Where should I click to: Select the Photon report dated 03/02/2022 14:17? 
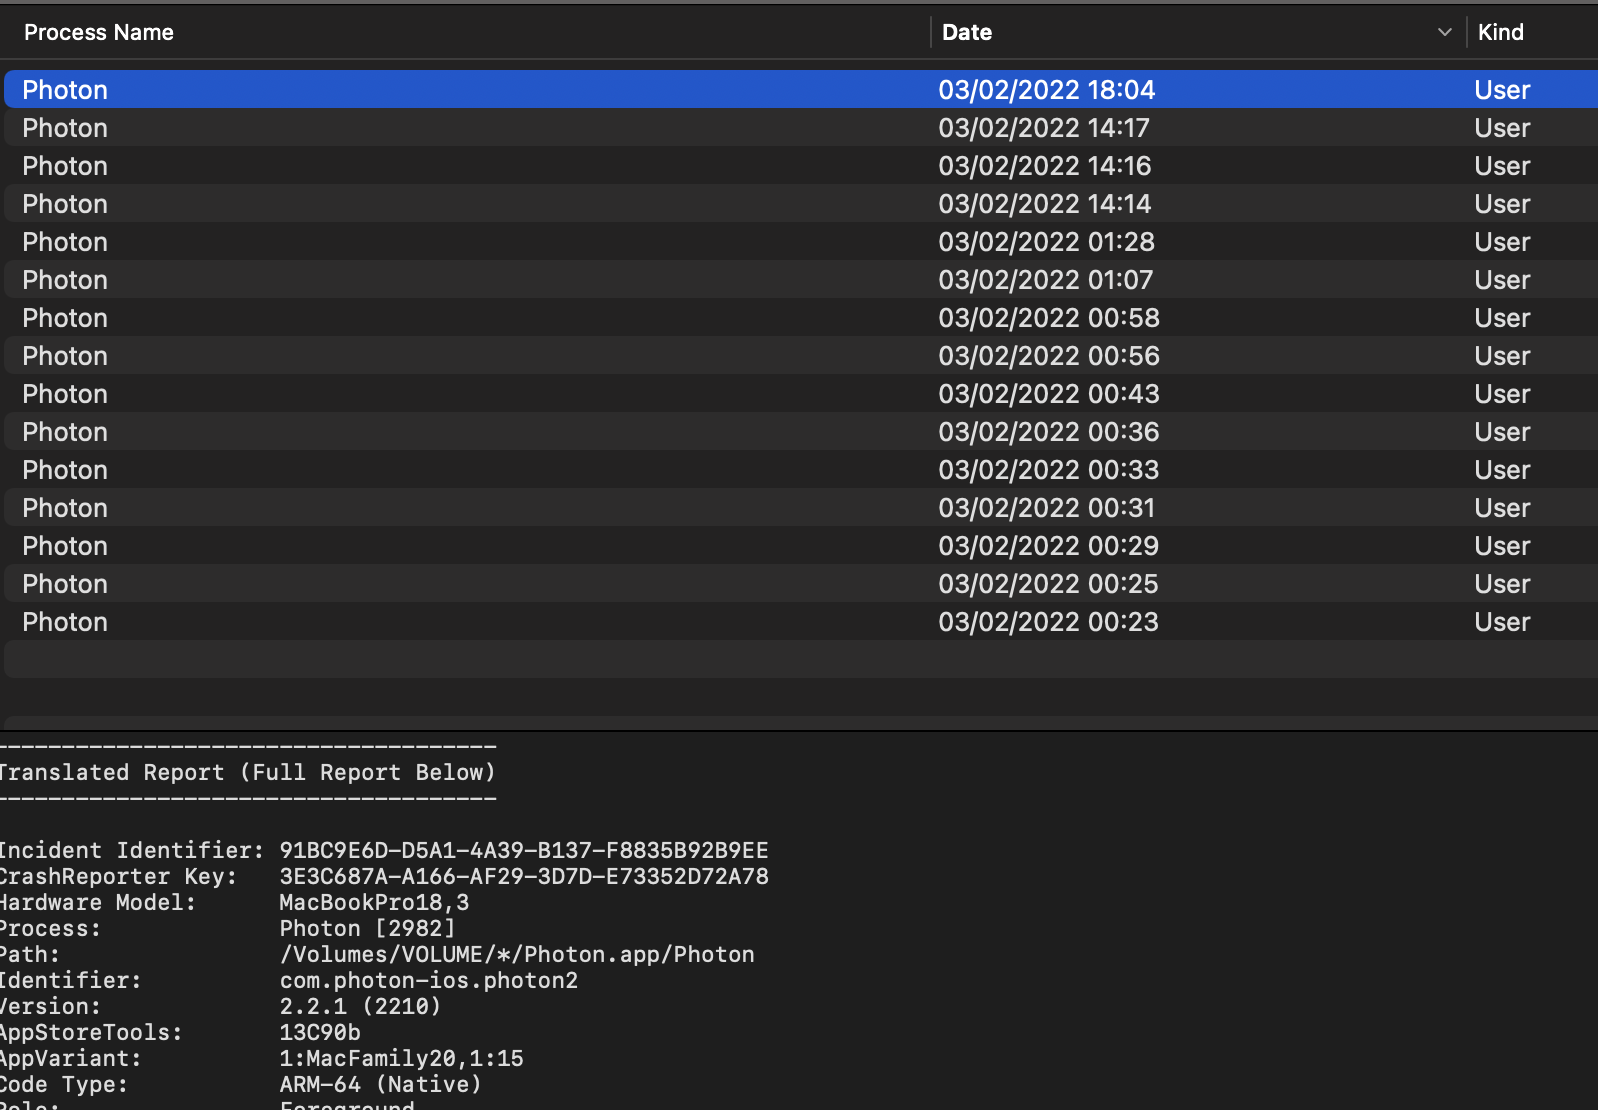[x=800, y=127]
